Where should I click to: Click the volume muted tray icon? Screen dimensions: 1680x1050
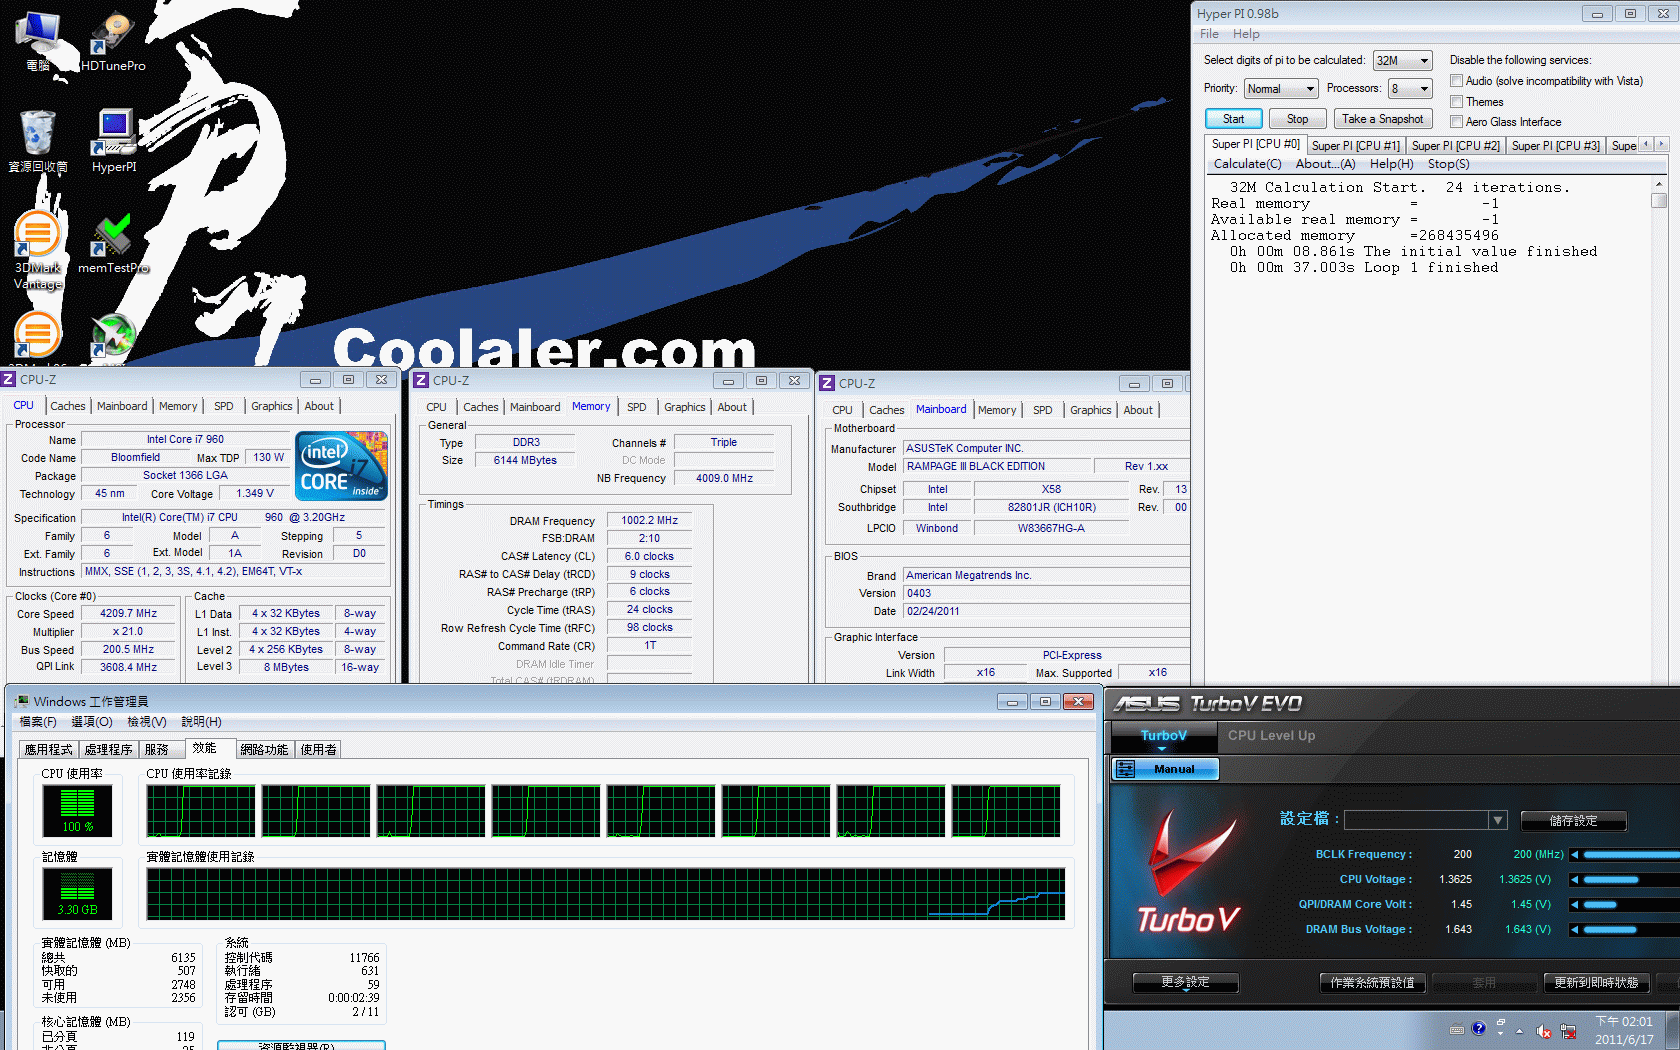coord(1543,1031)
